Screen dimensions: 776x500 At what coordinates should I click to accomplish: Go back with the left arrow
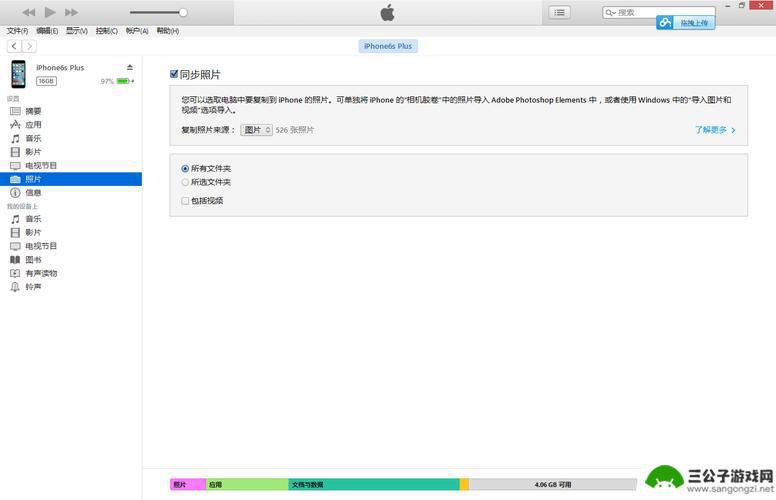(x=14, y=46)
